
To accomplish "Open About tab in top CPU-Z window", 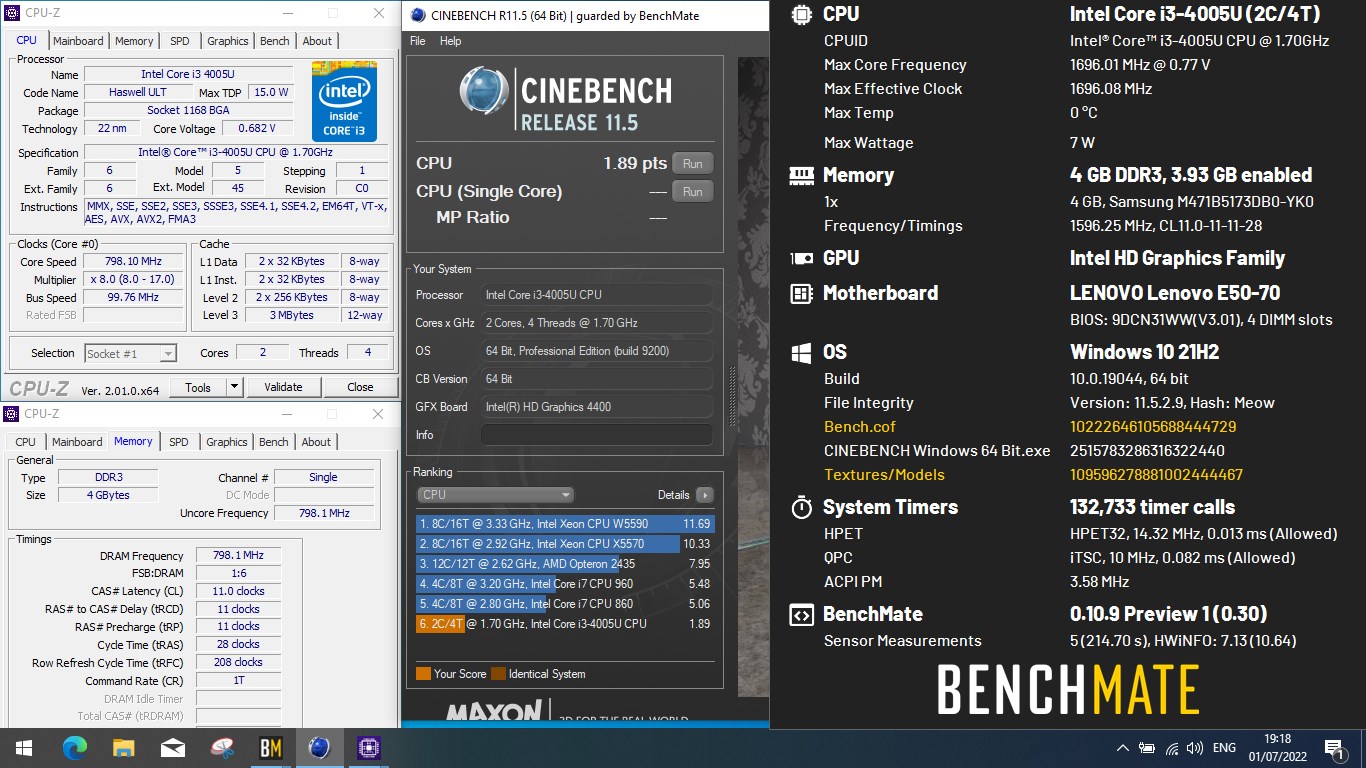I will point(317,41).
